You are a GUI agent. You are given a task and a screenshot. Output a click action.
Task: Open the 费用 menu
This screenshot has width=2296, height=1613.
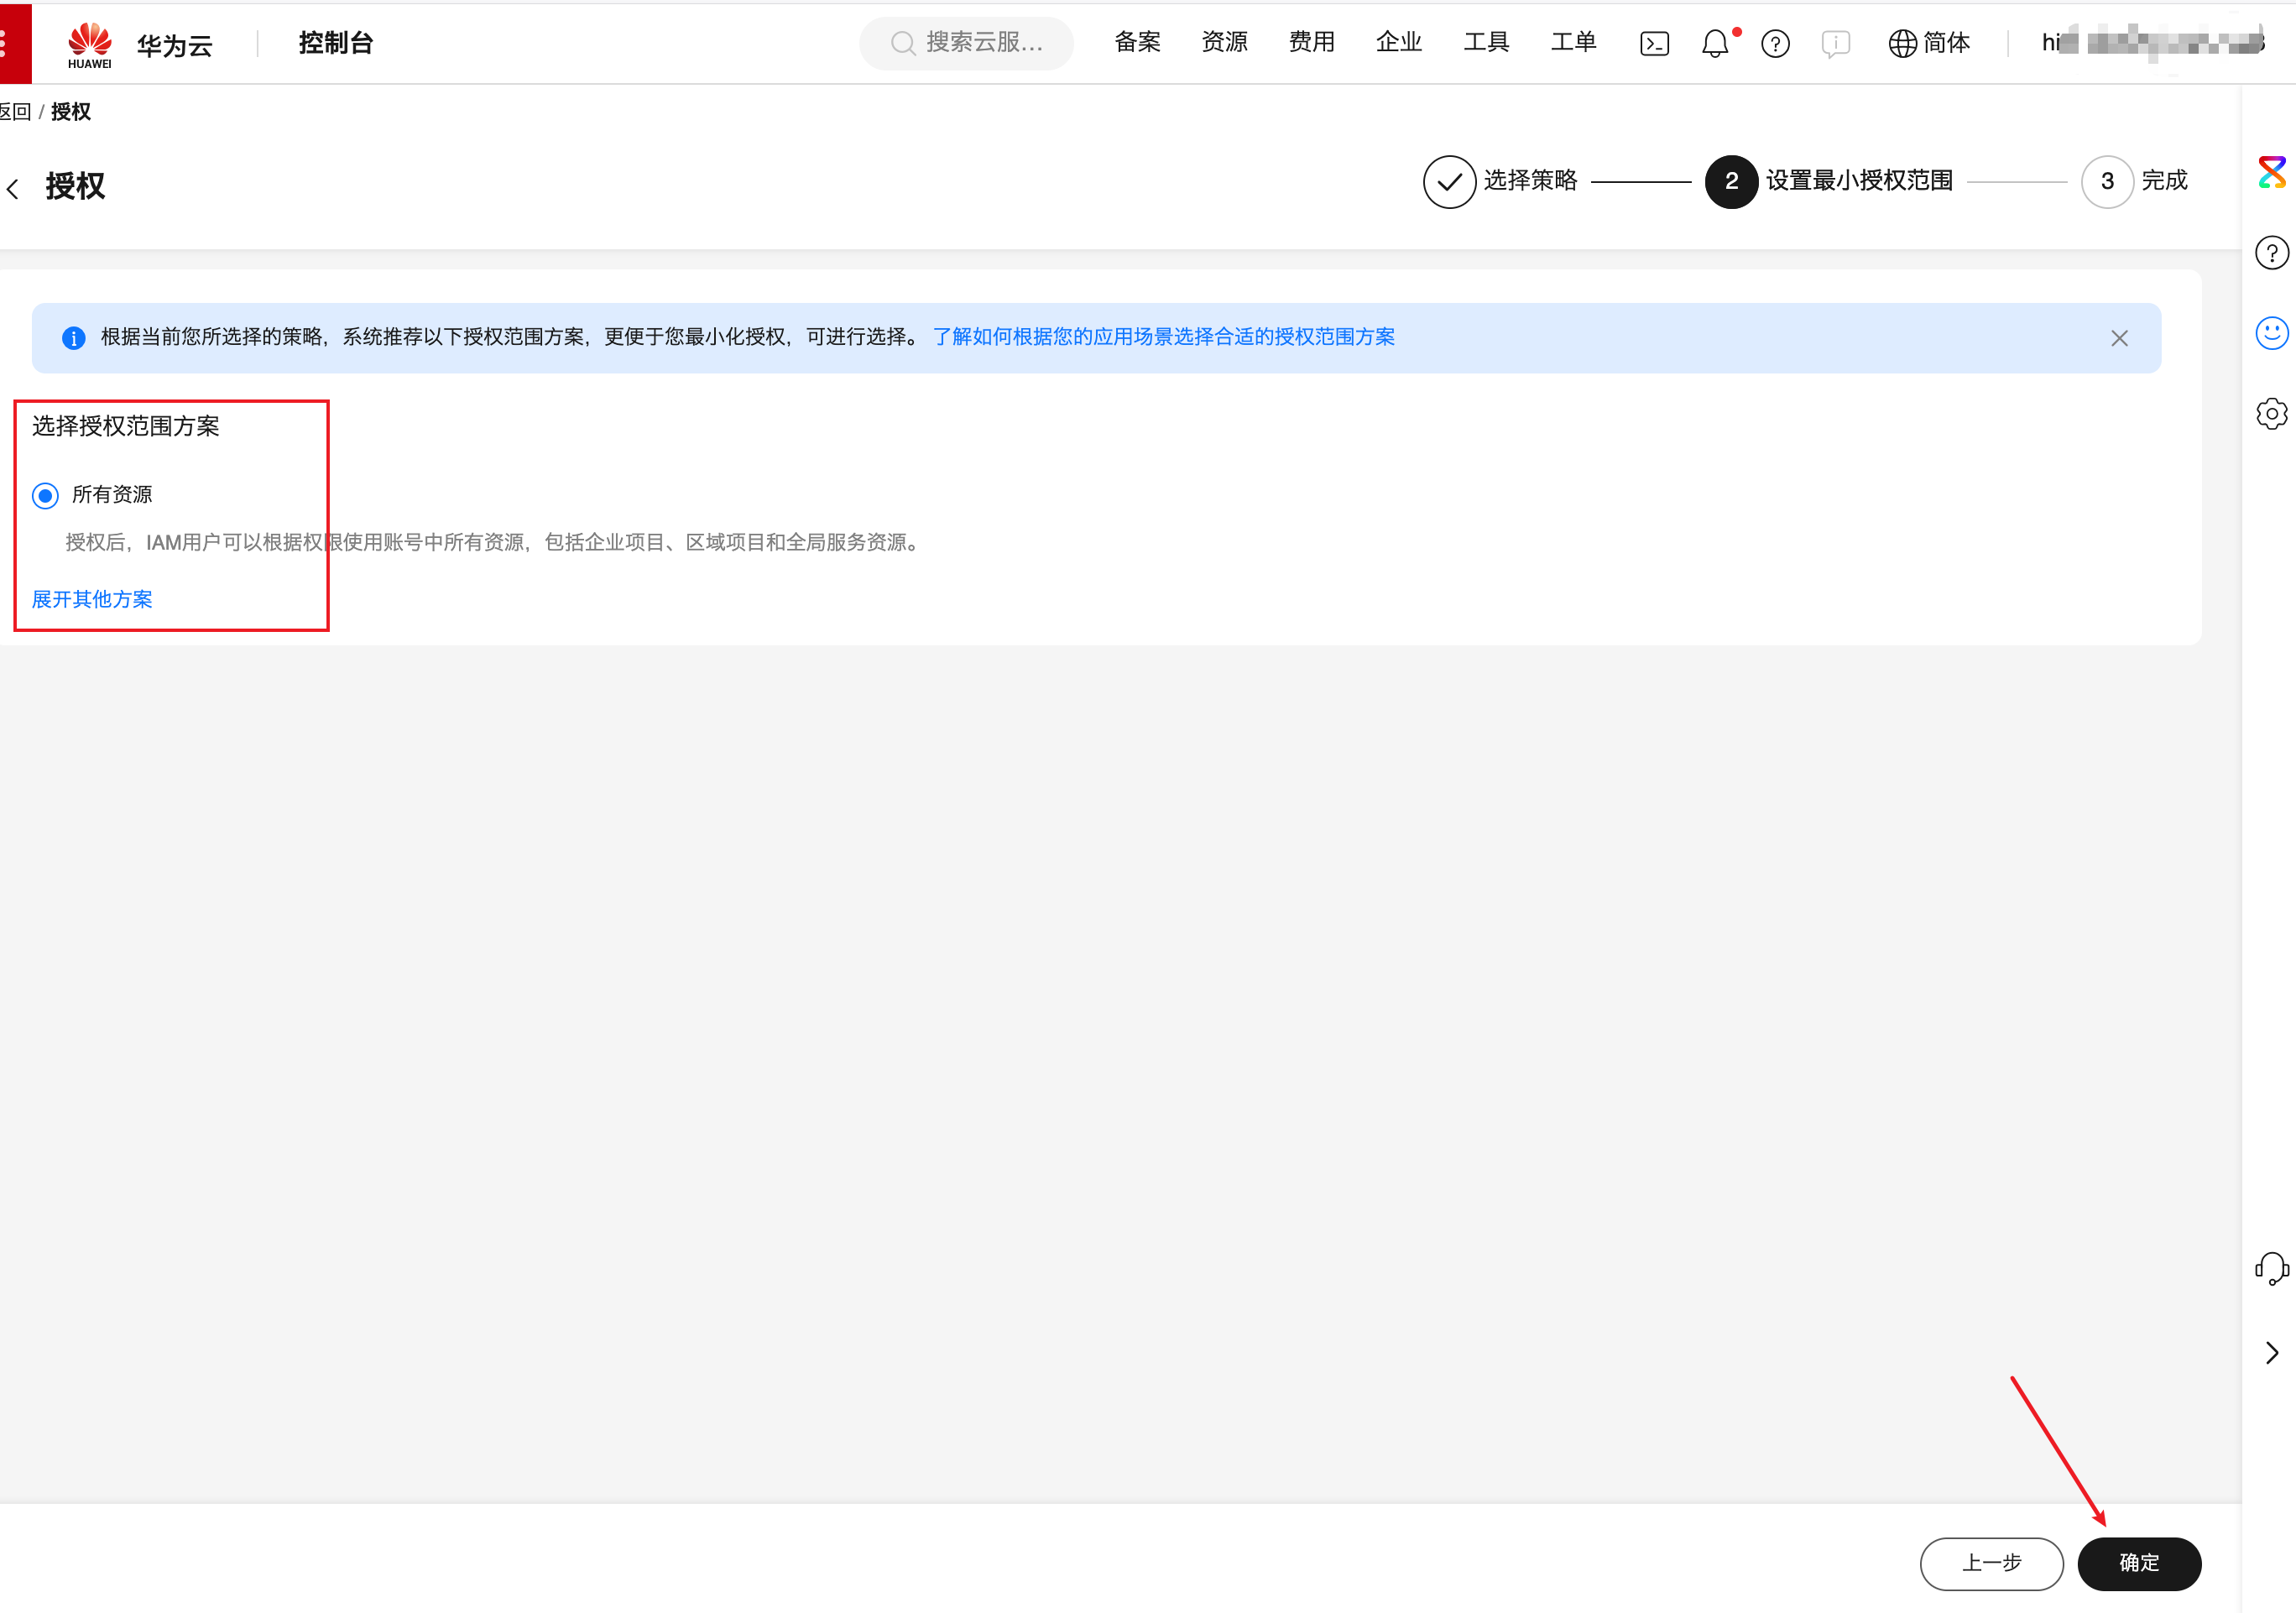coord(1311,42)
